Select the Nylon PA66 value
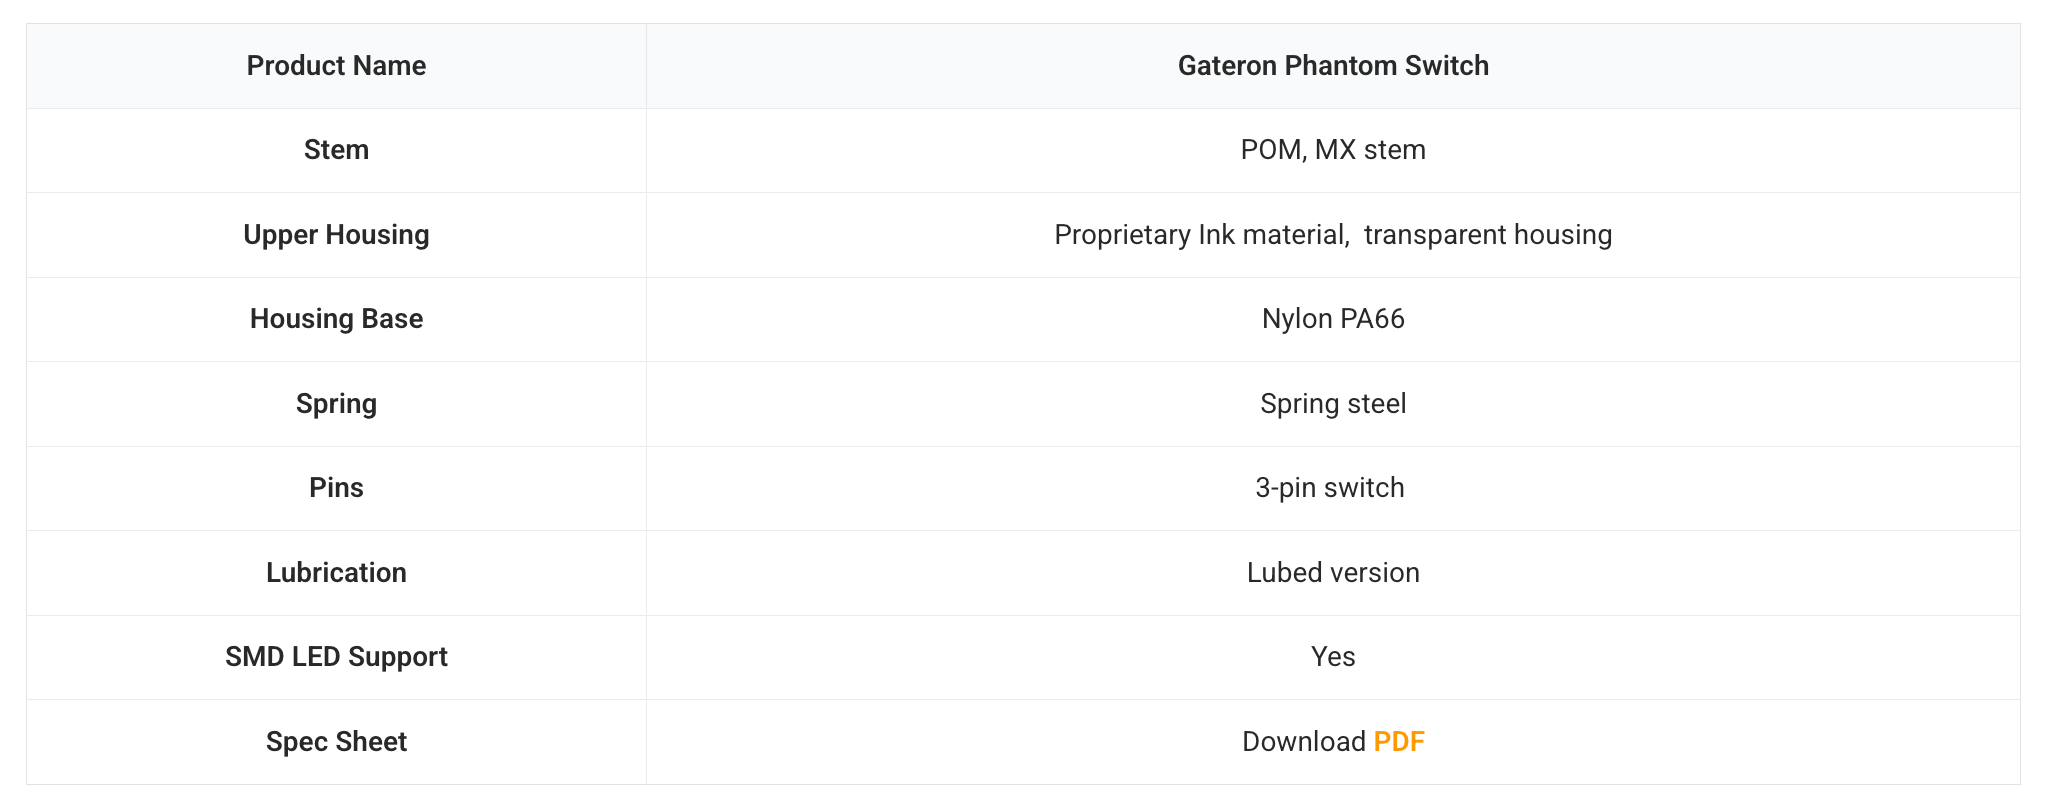 (1332, 319)
